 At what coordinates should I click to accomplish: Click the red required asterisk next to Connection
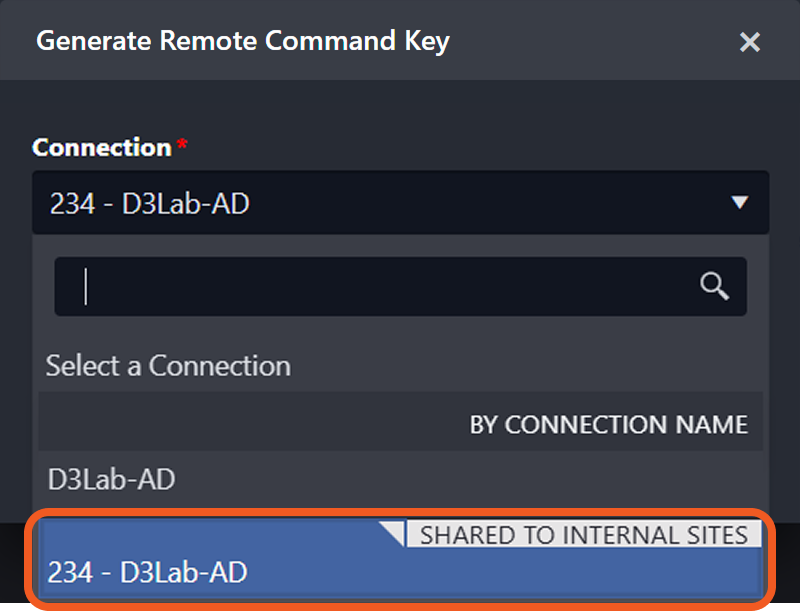pos(182,146)
